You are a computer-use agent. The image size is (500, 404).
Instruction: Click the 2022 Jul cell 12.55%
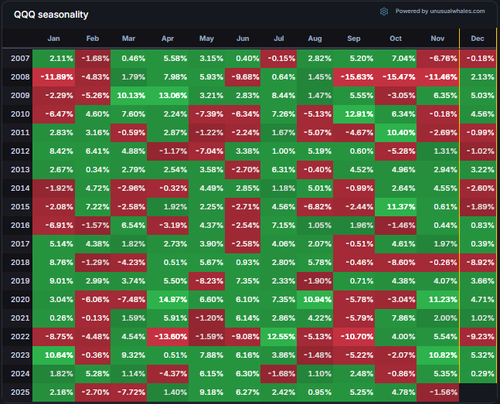click(279, 337)
